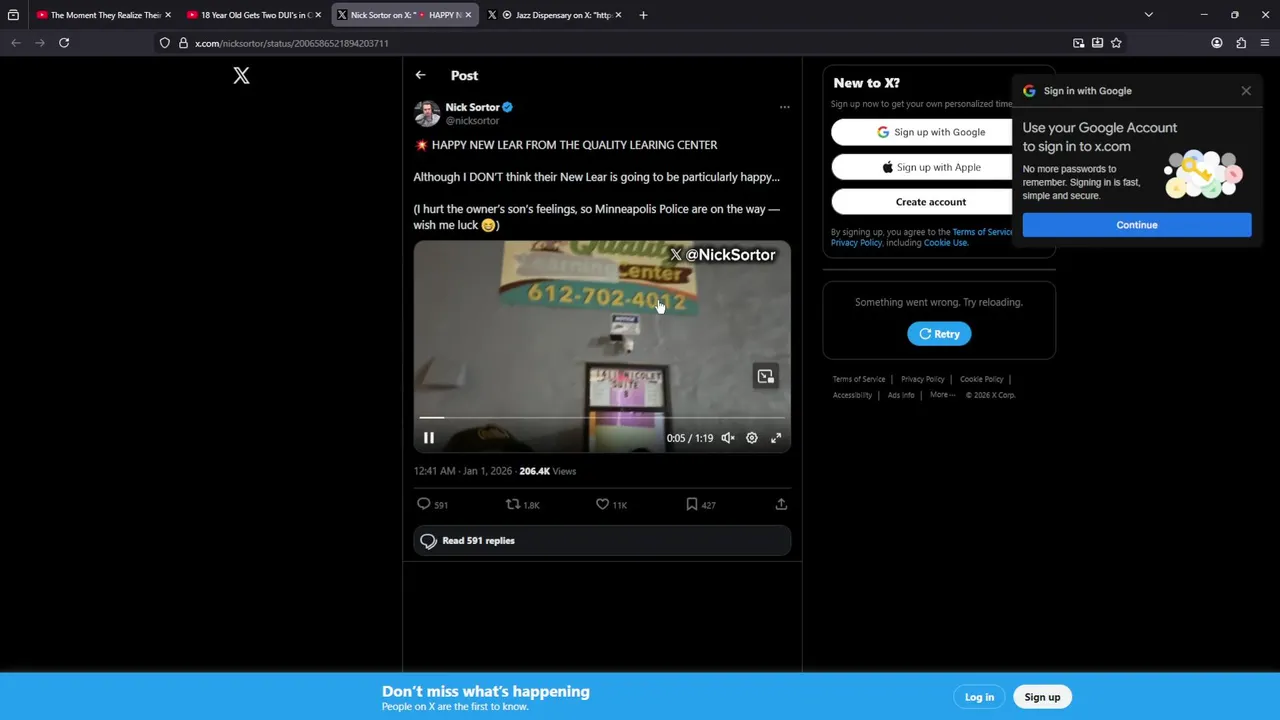Switch to the Jazz Dispensary on X tab
Viewport: 1280px width, 720px height.
(555, 15)
